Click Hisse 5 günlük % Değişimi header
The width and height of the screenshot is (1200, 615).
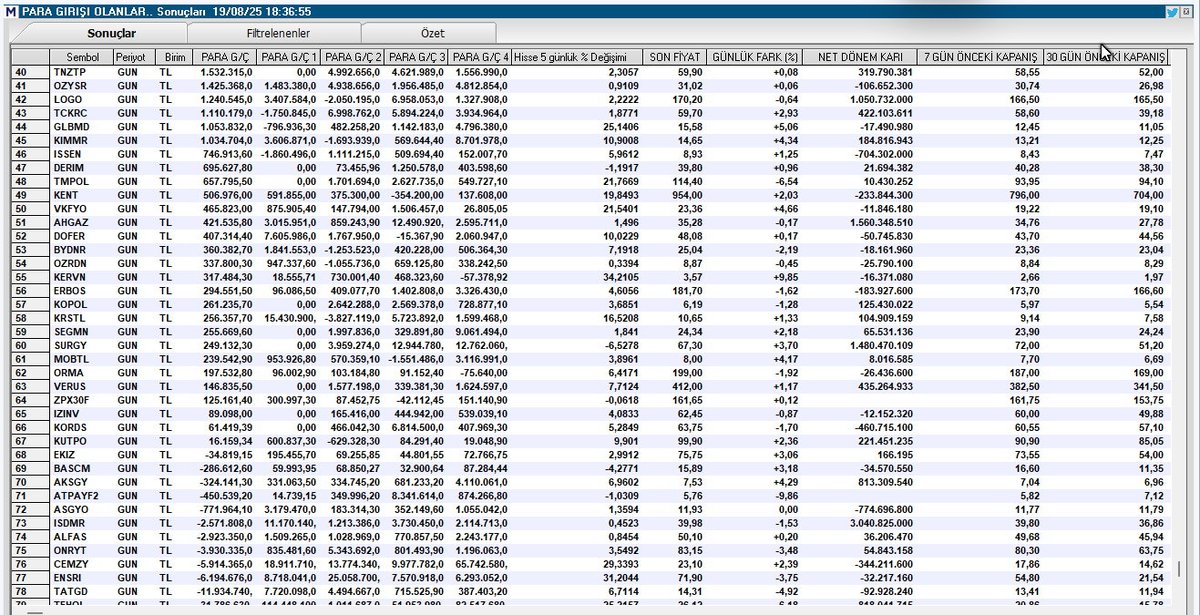point(576,57)
